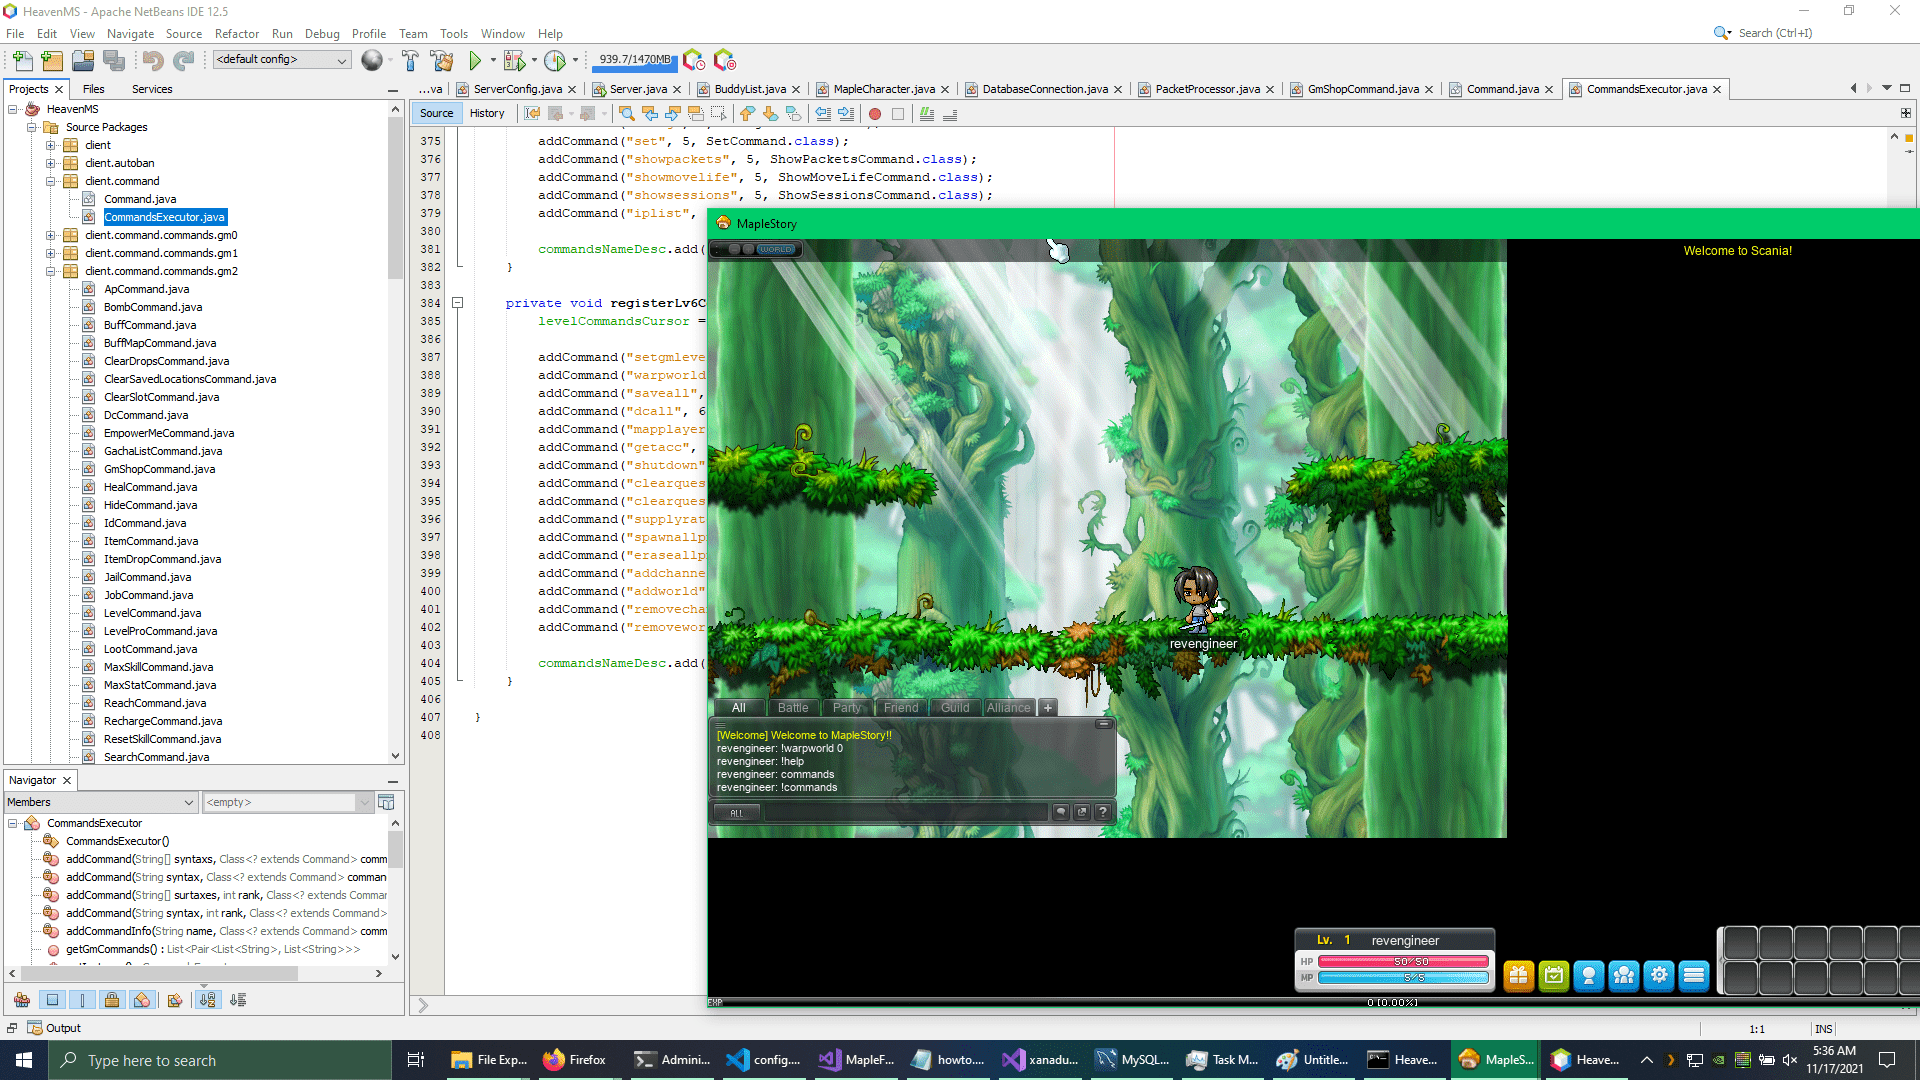Click the History view button

pos(487,113)
